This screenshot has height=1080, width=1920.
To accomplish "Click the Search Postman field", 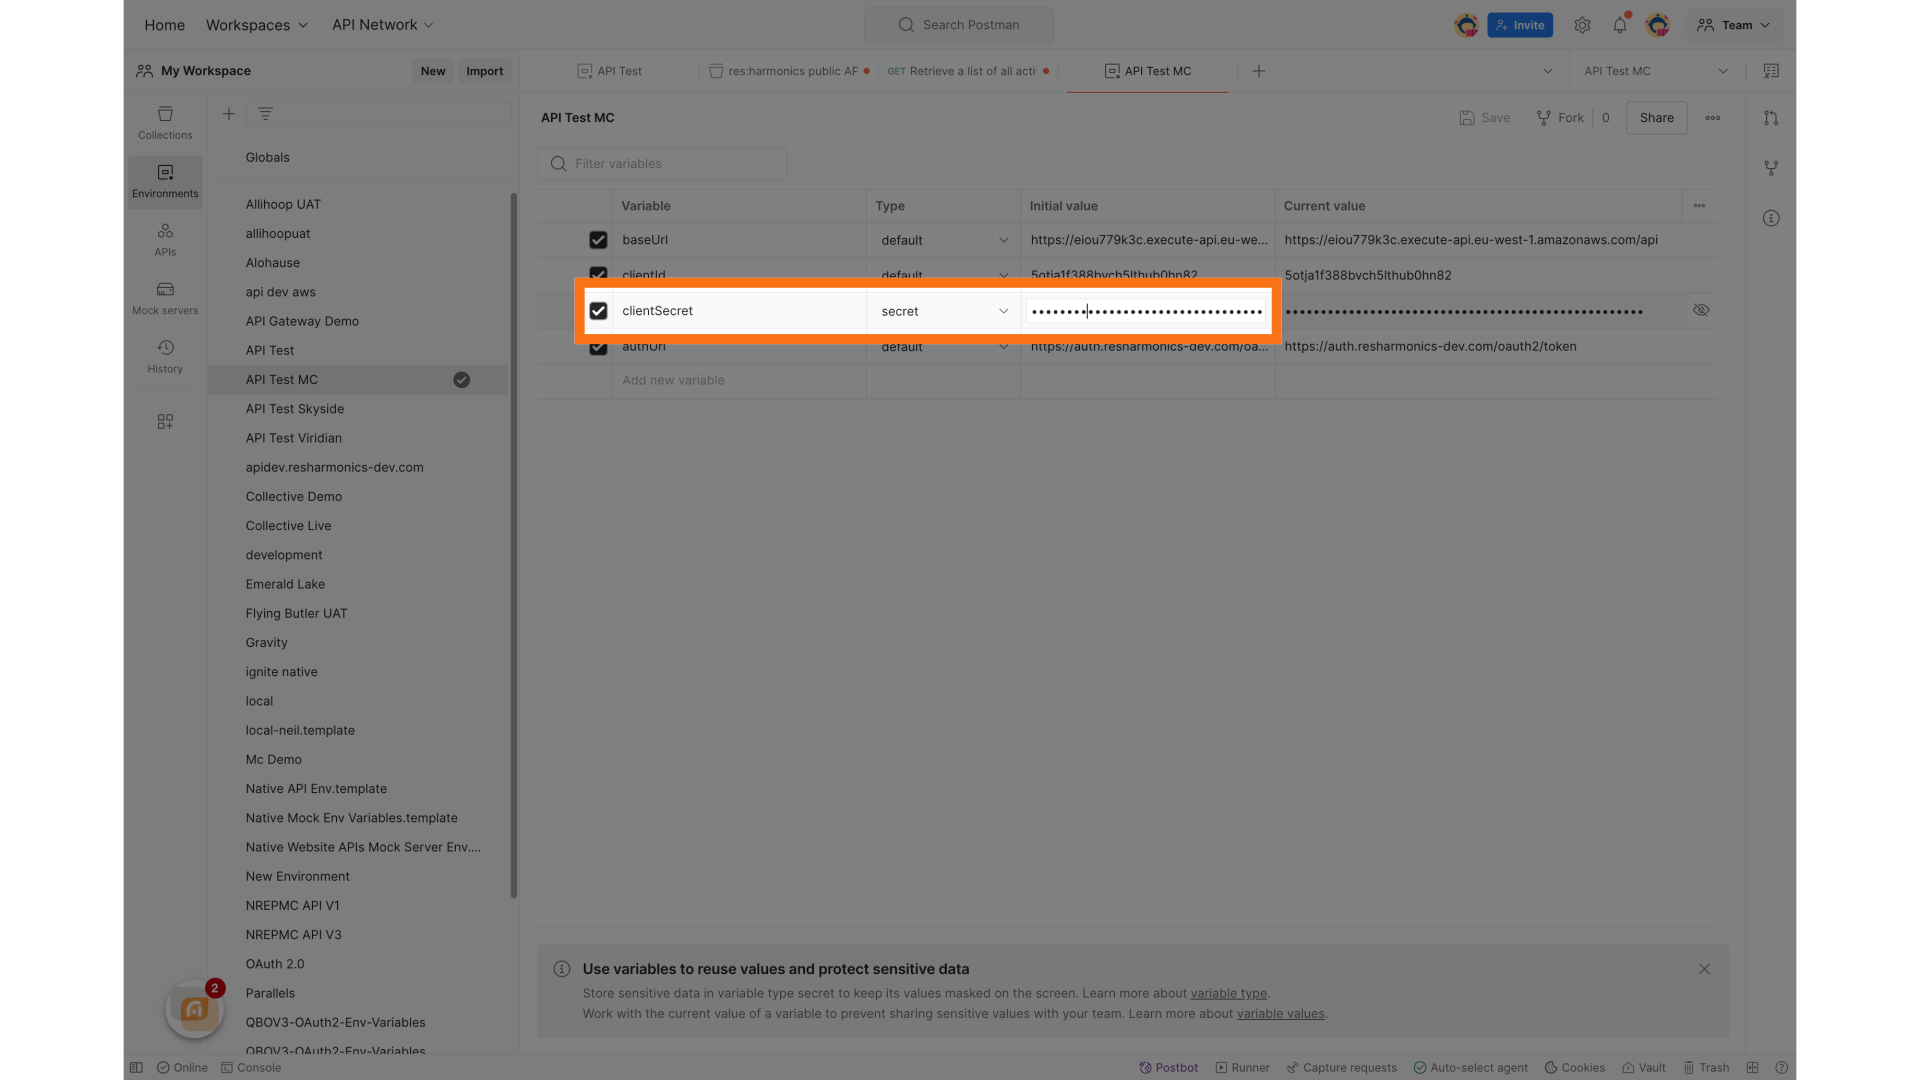I will click(958, 25).
